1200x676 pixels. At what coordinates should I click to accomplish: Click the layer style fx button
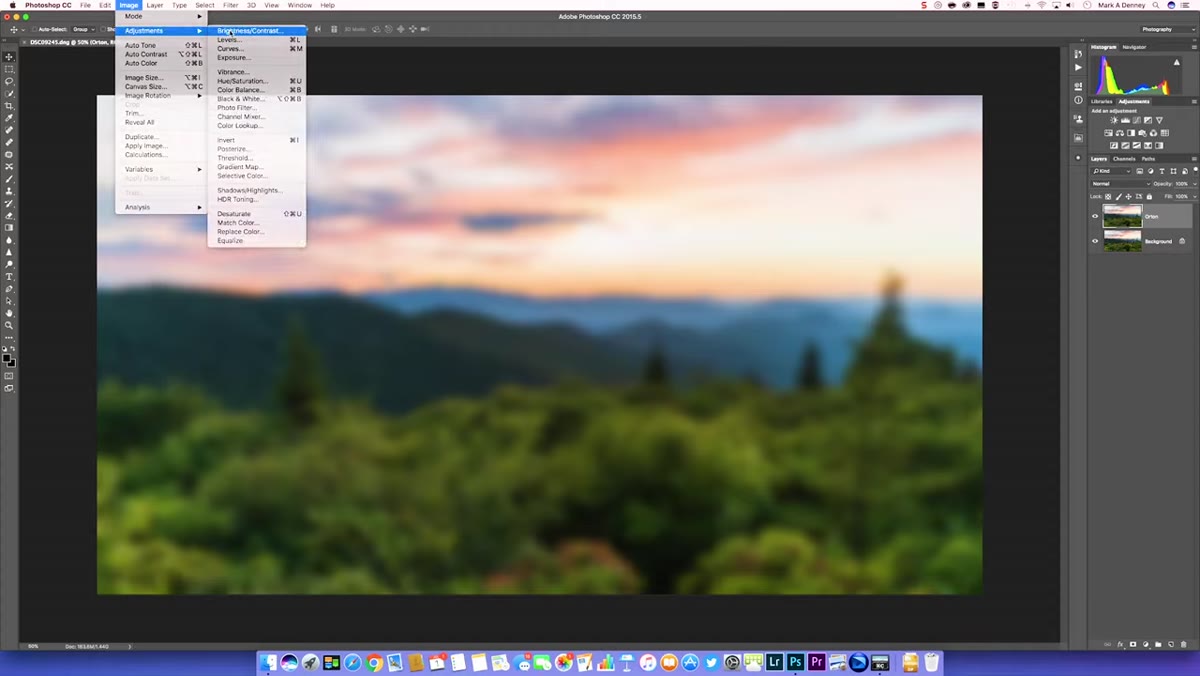coord(1121,644)
